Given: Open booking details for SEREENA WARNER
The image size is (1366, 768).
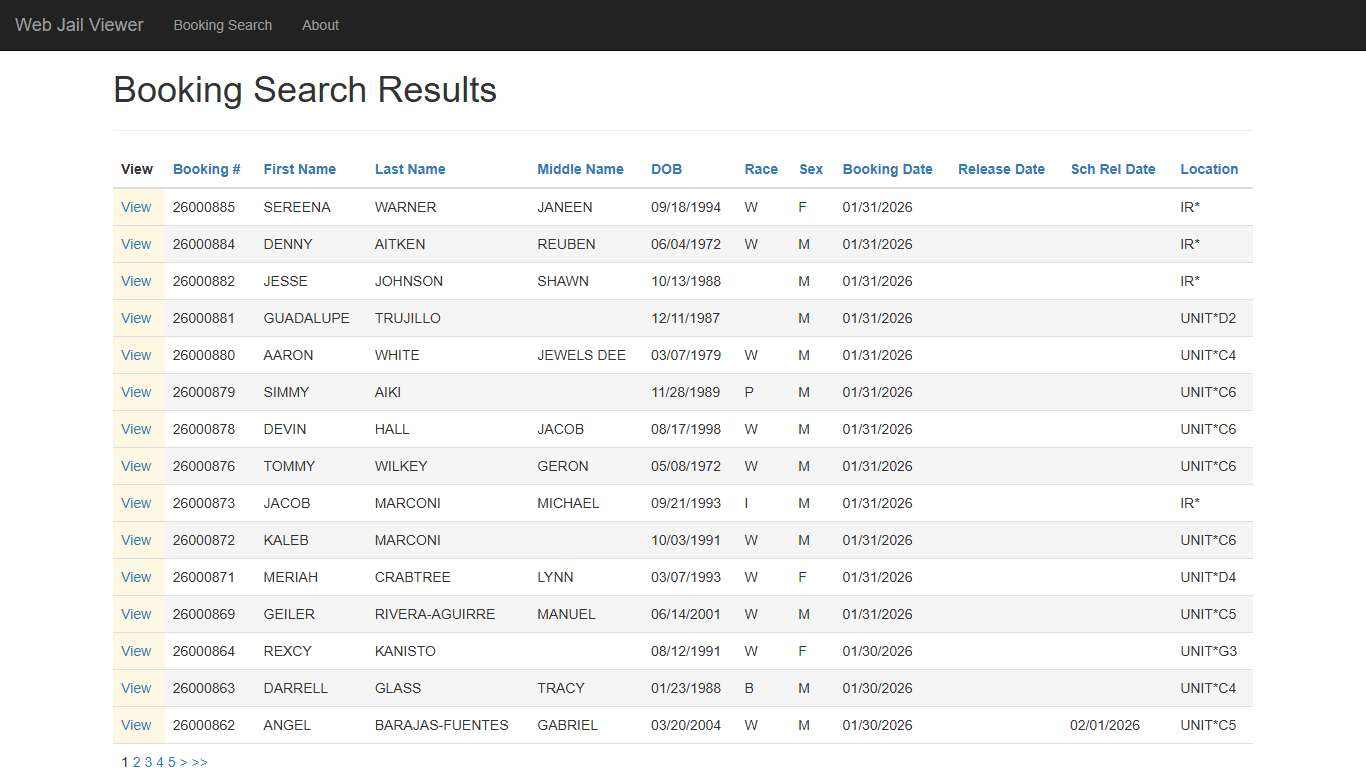Looking at the screenshot, I should tap(136, 207).
